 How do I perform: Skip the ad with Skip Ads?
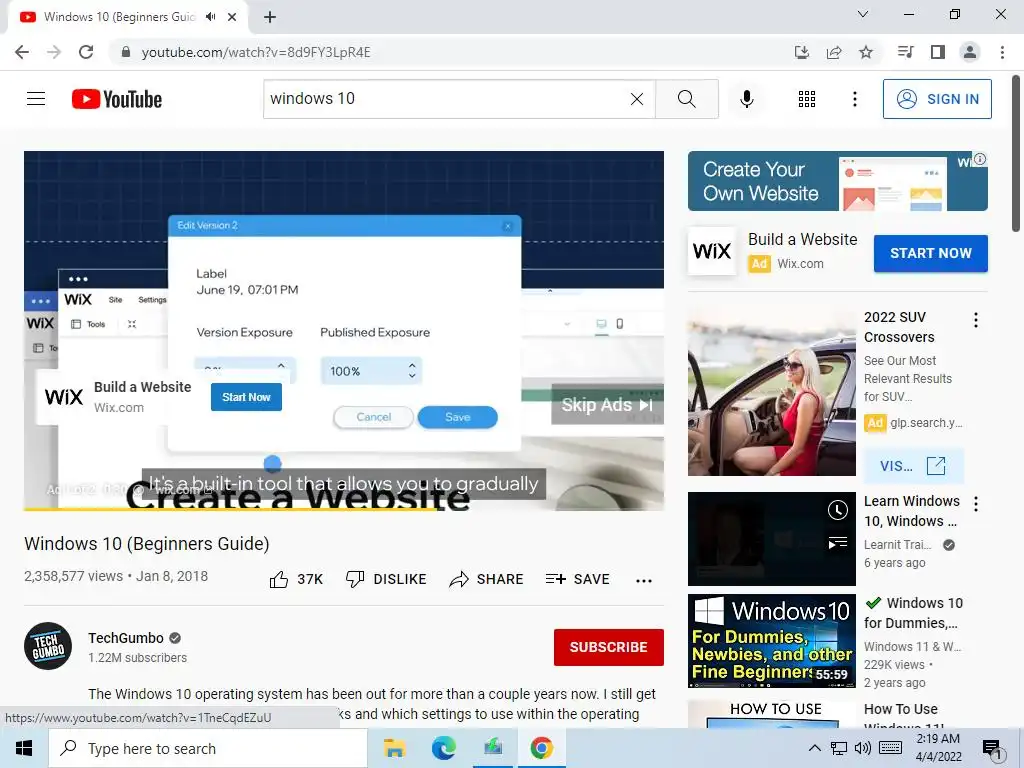click(607, 405)
